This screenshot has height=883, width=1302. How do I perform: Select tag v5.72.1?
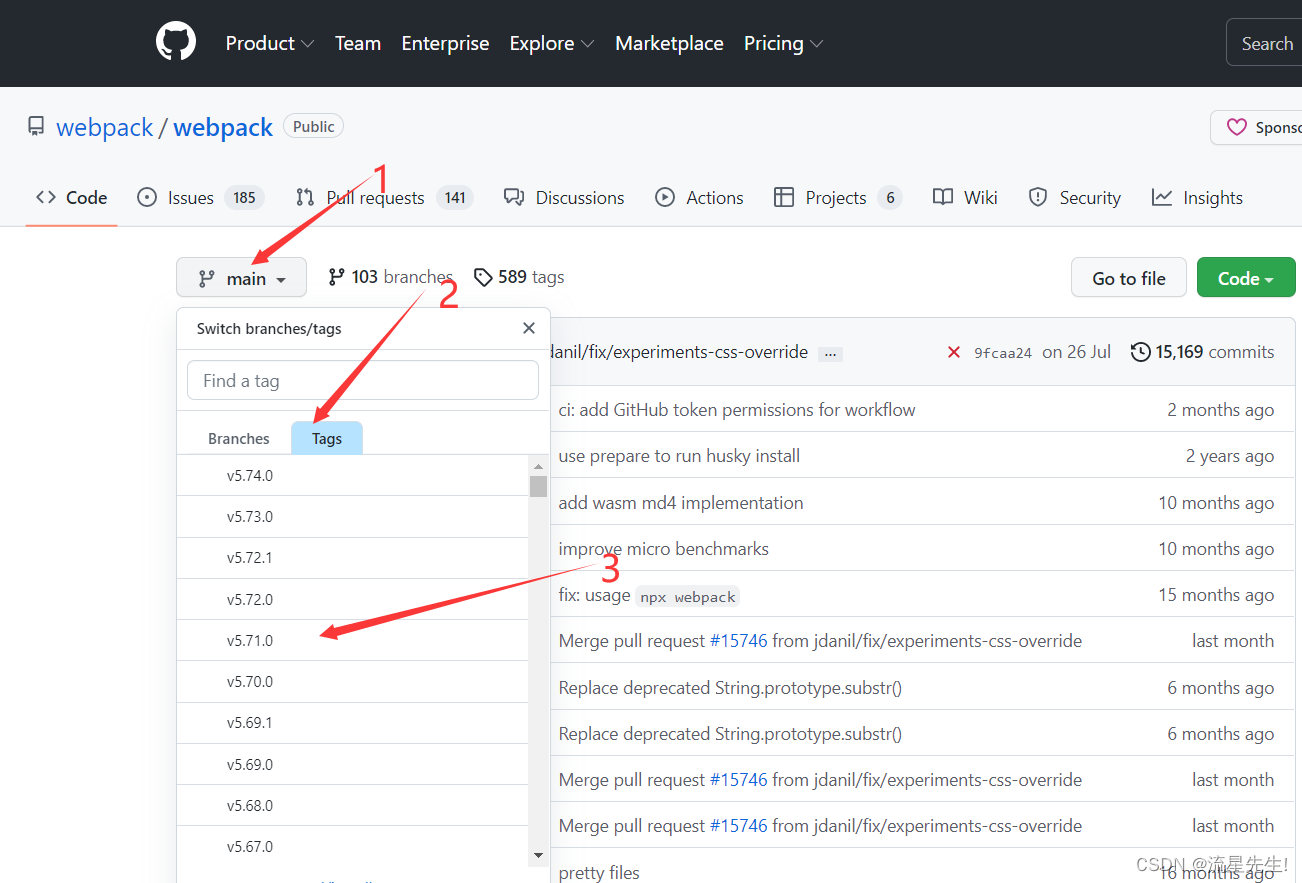(353, 558)
